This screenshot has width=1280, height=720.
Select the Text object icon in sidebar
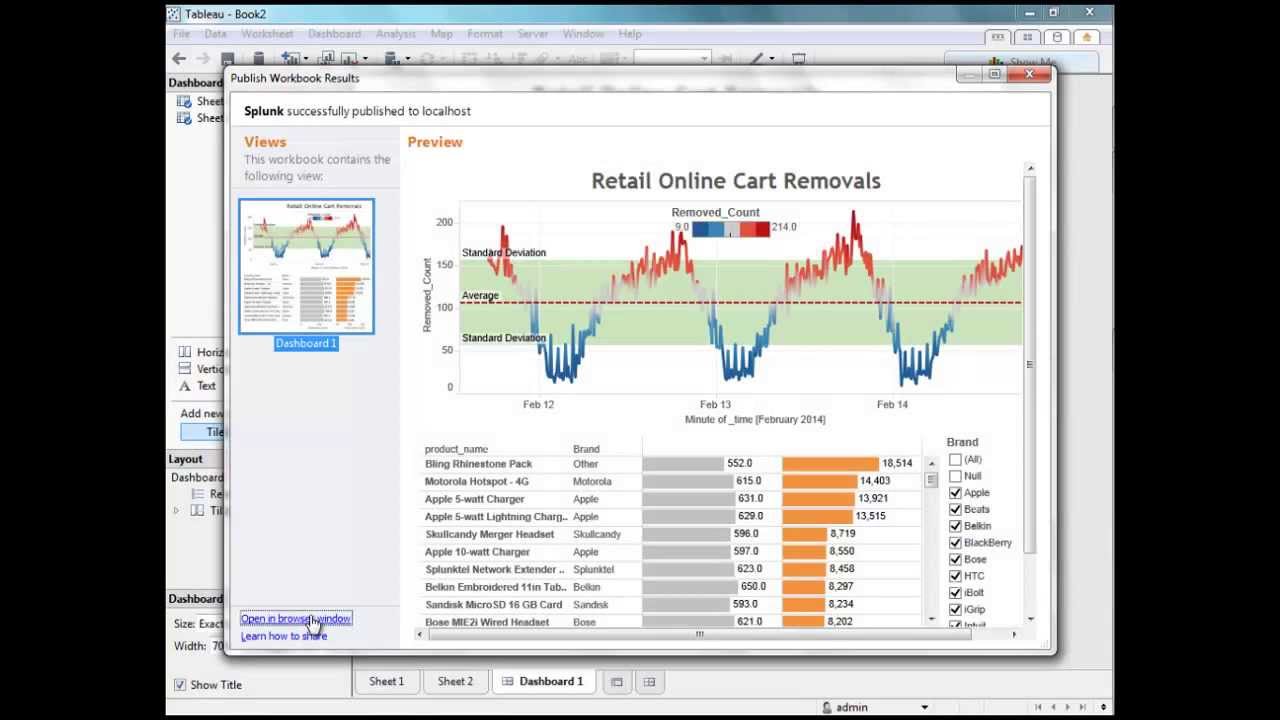tap(185, 386)
